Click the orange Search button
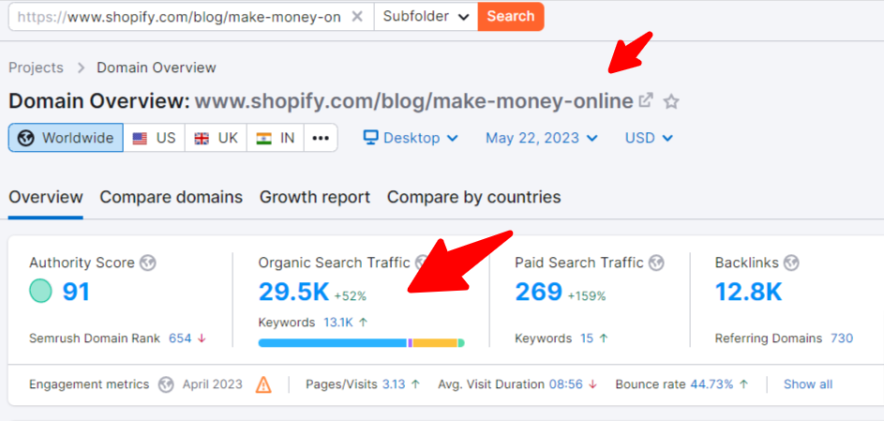Image resolution: width=884 pixels, height=421 pixels. [511, 17]
